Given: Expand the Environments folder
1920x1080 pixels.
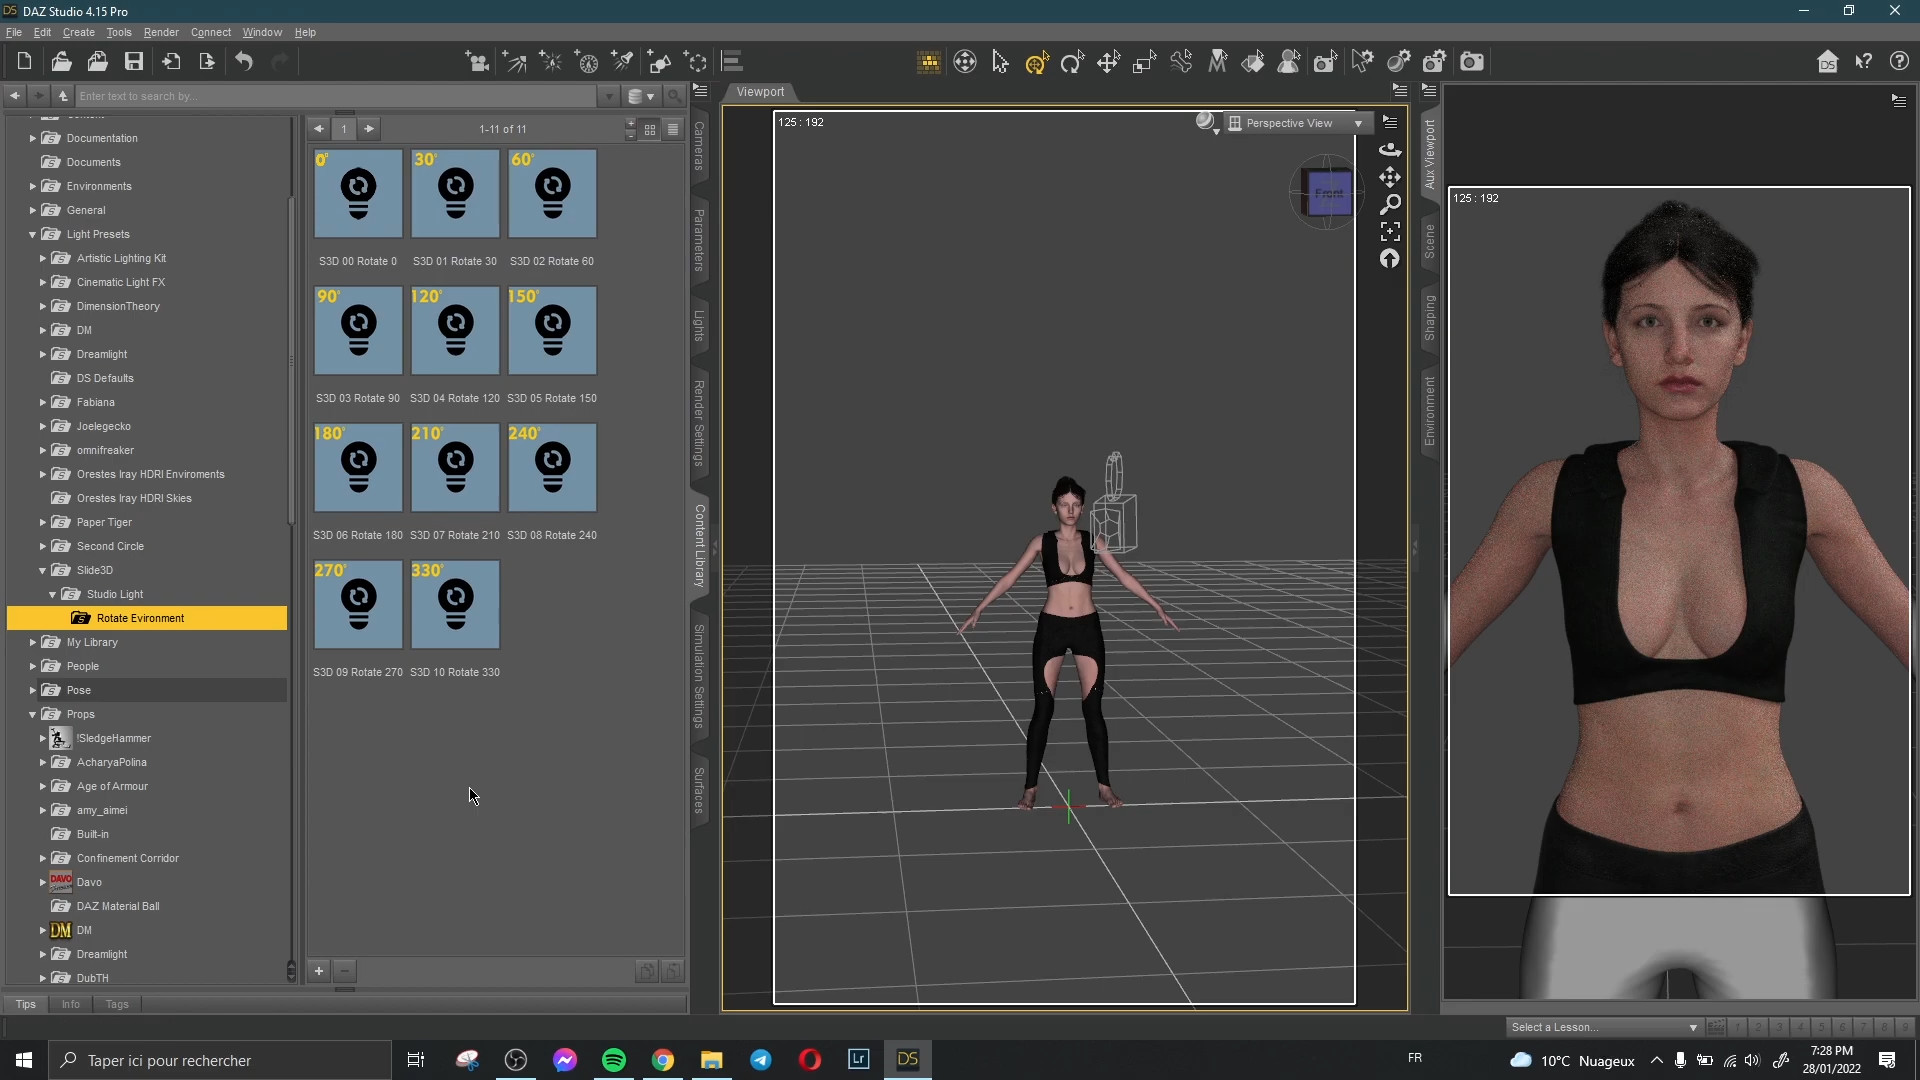Looking at the screenshot, I should pyautogui.click(x=32, y=187).
